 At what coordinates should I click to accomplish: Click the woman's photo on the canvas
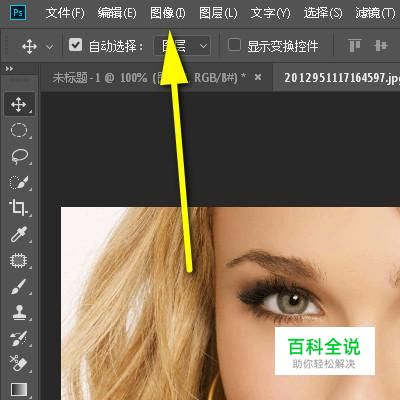[230, 303]
